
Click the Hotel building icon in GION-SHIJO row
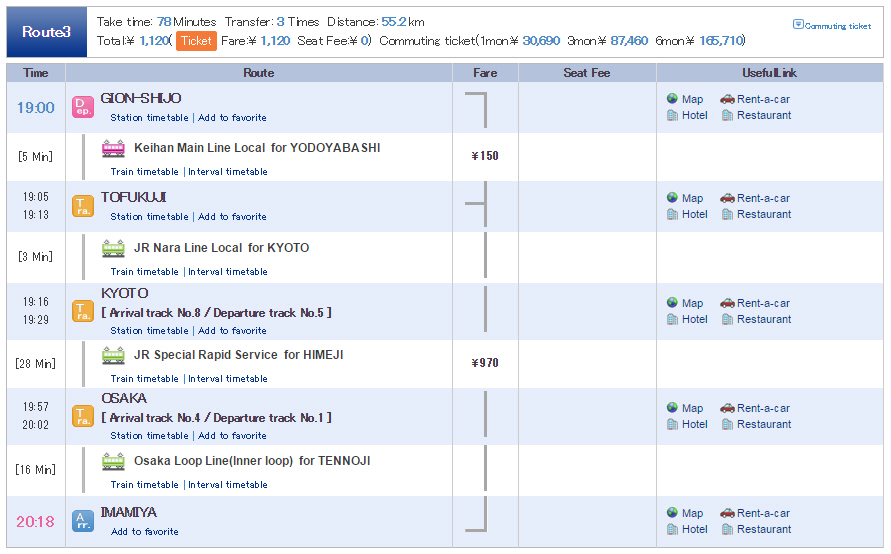672,115
